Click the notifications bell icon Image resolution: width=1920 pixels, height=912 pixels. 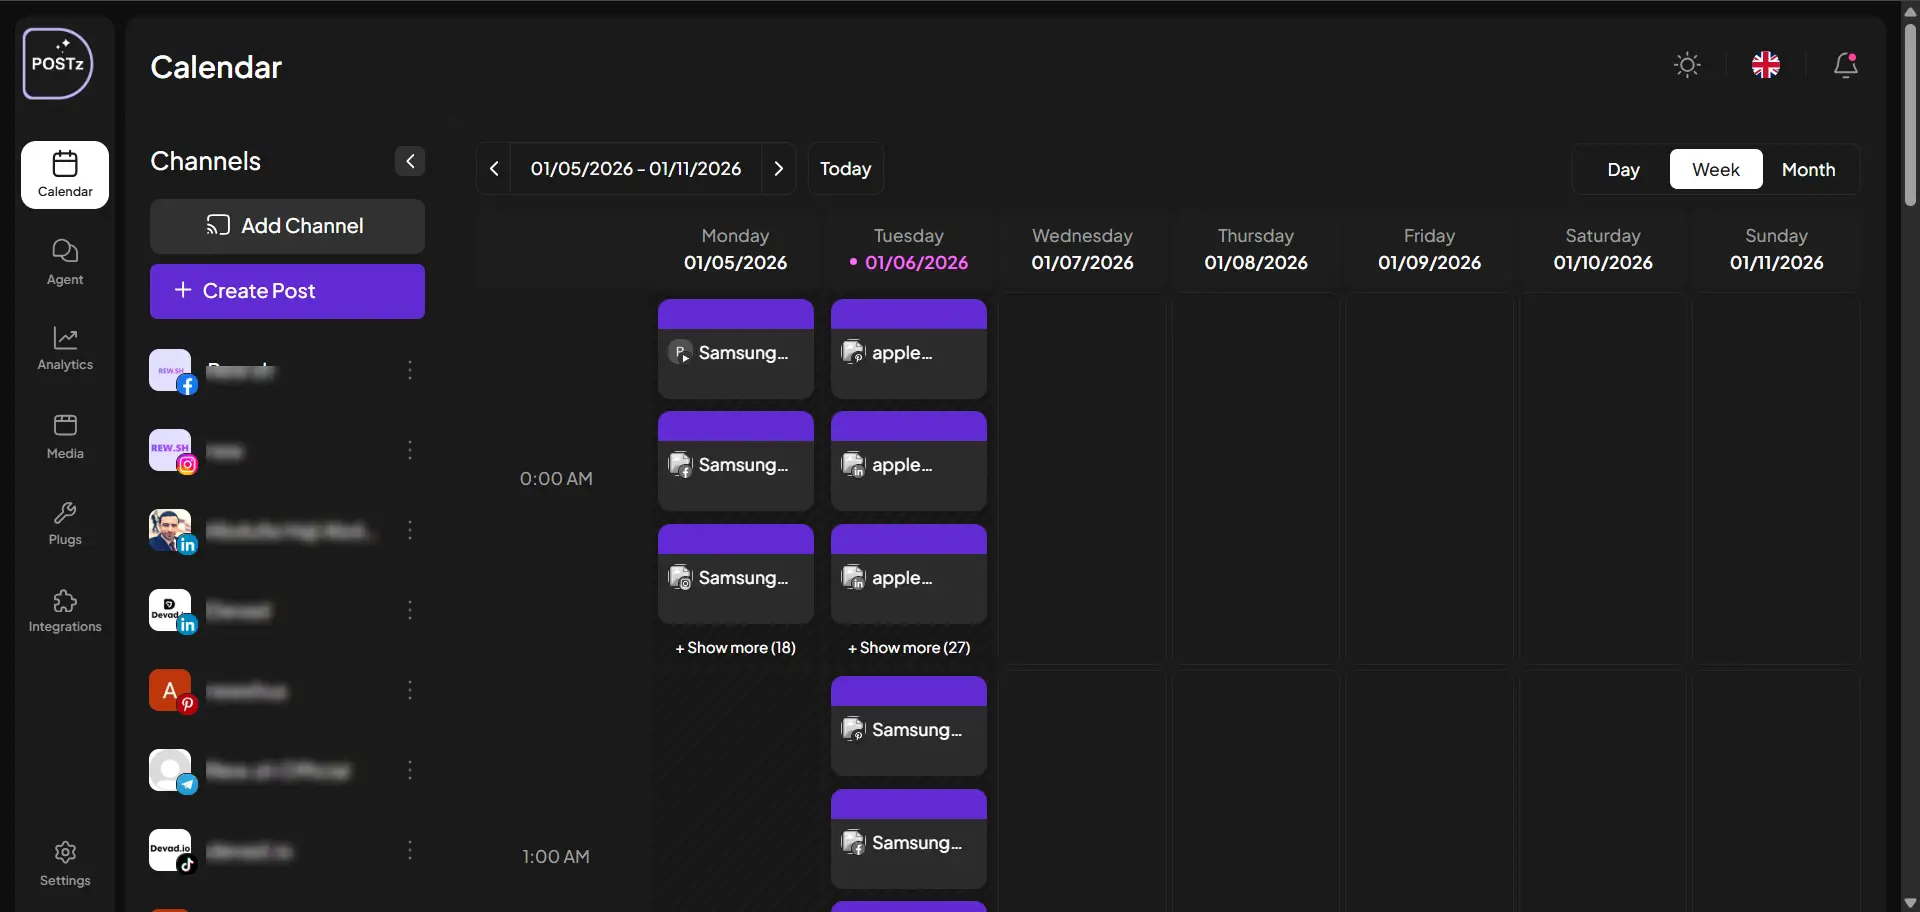1845,66
